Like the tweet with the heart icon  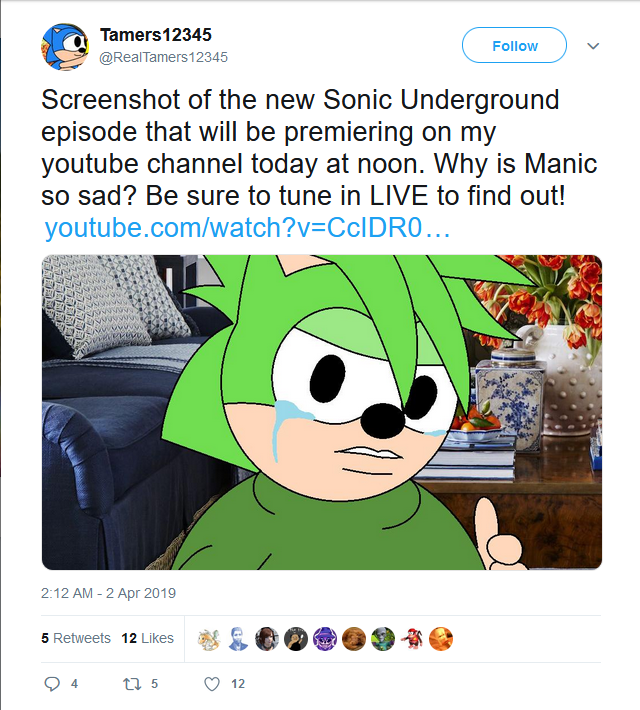[211, 684]
